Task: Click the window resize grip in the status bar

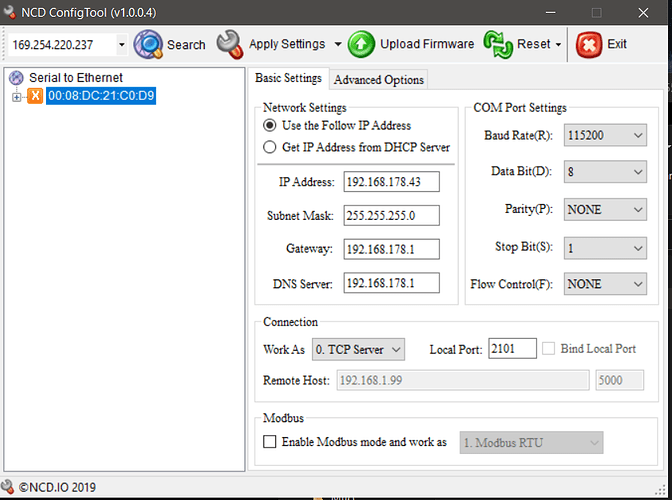Action: [660, 490]
